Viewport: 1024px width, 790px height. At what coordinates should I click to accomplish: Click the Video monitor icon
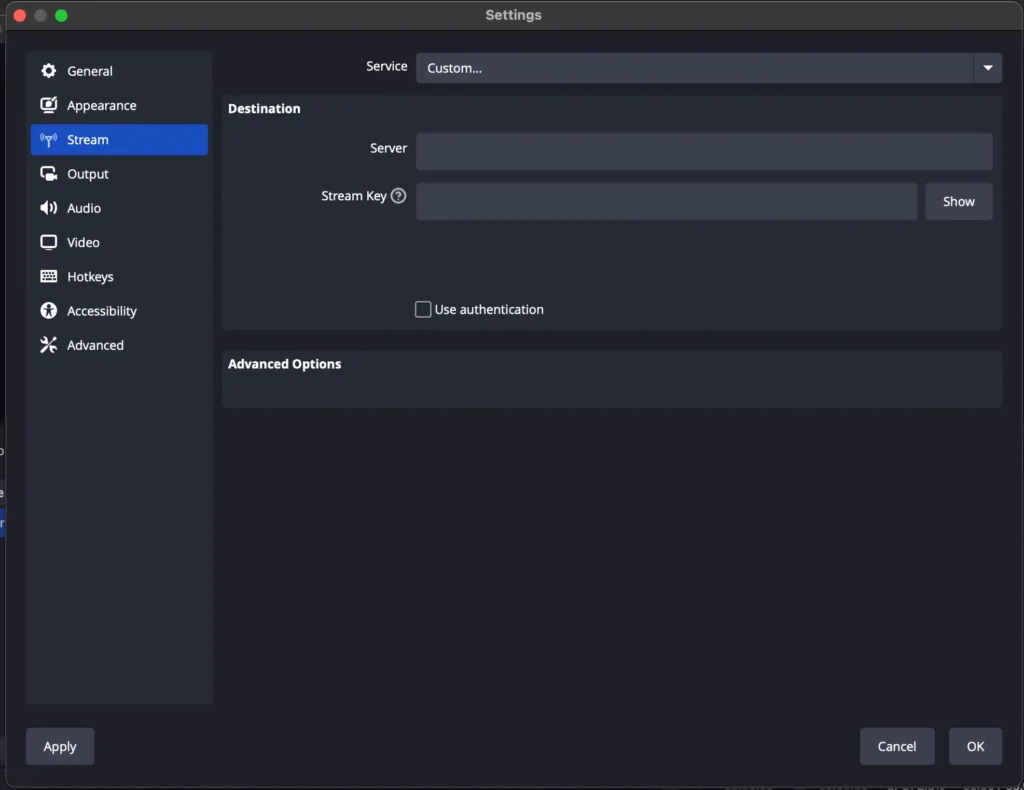tap(48, 242)
